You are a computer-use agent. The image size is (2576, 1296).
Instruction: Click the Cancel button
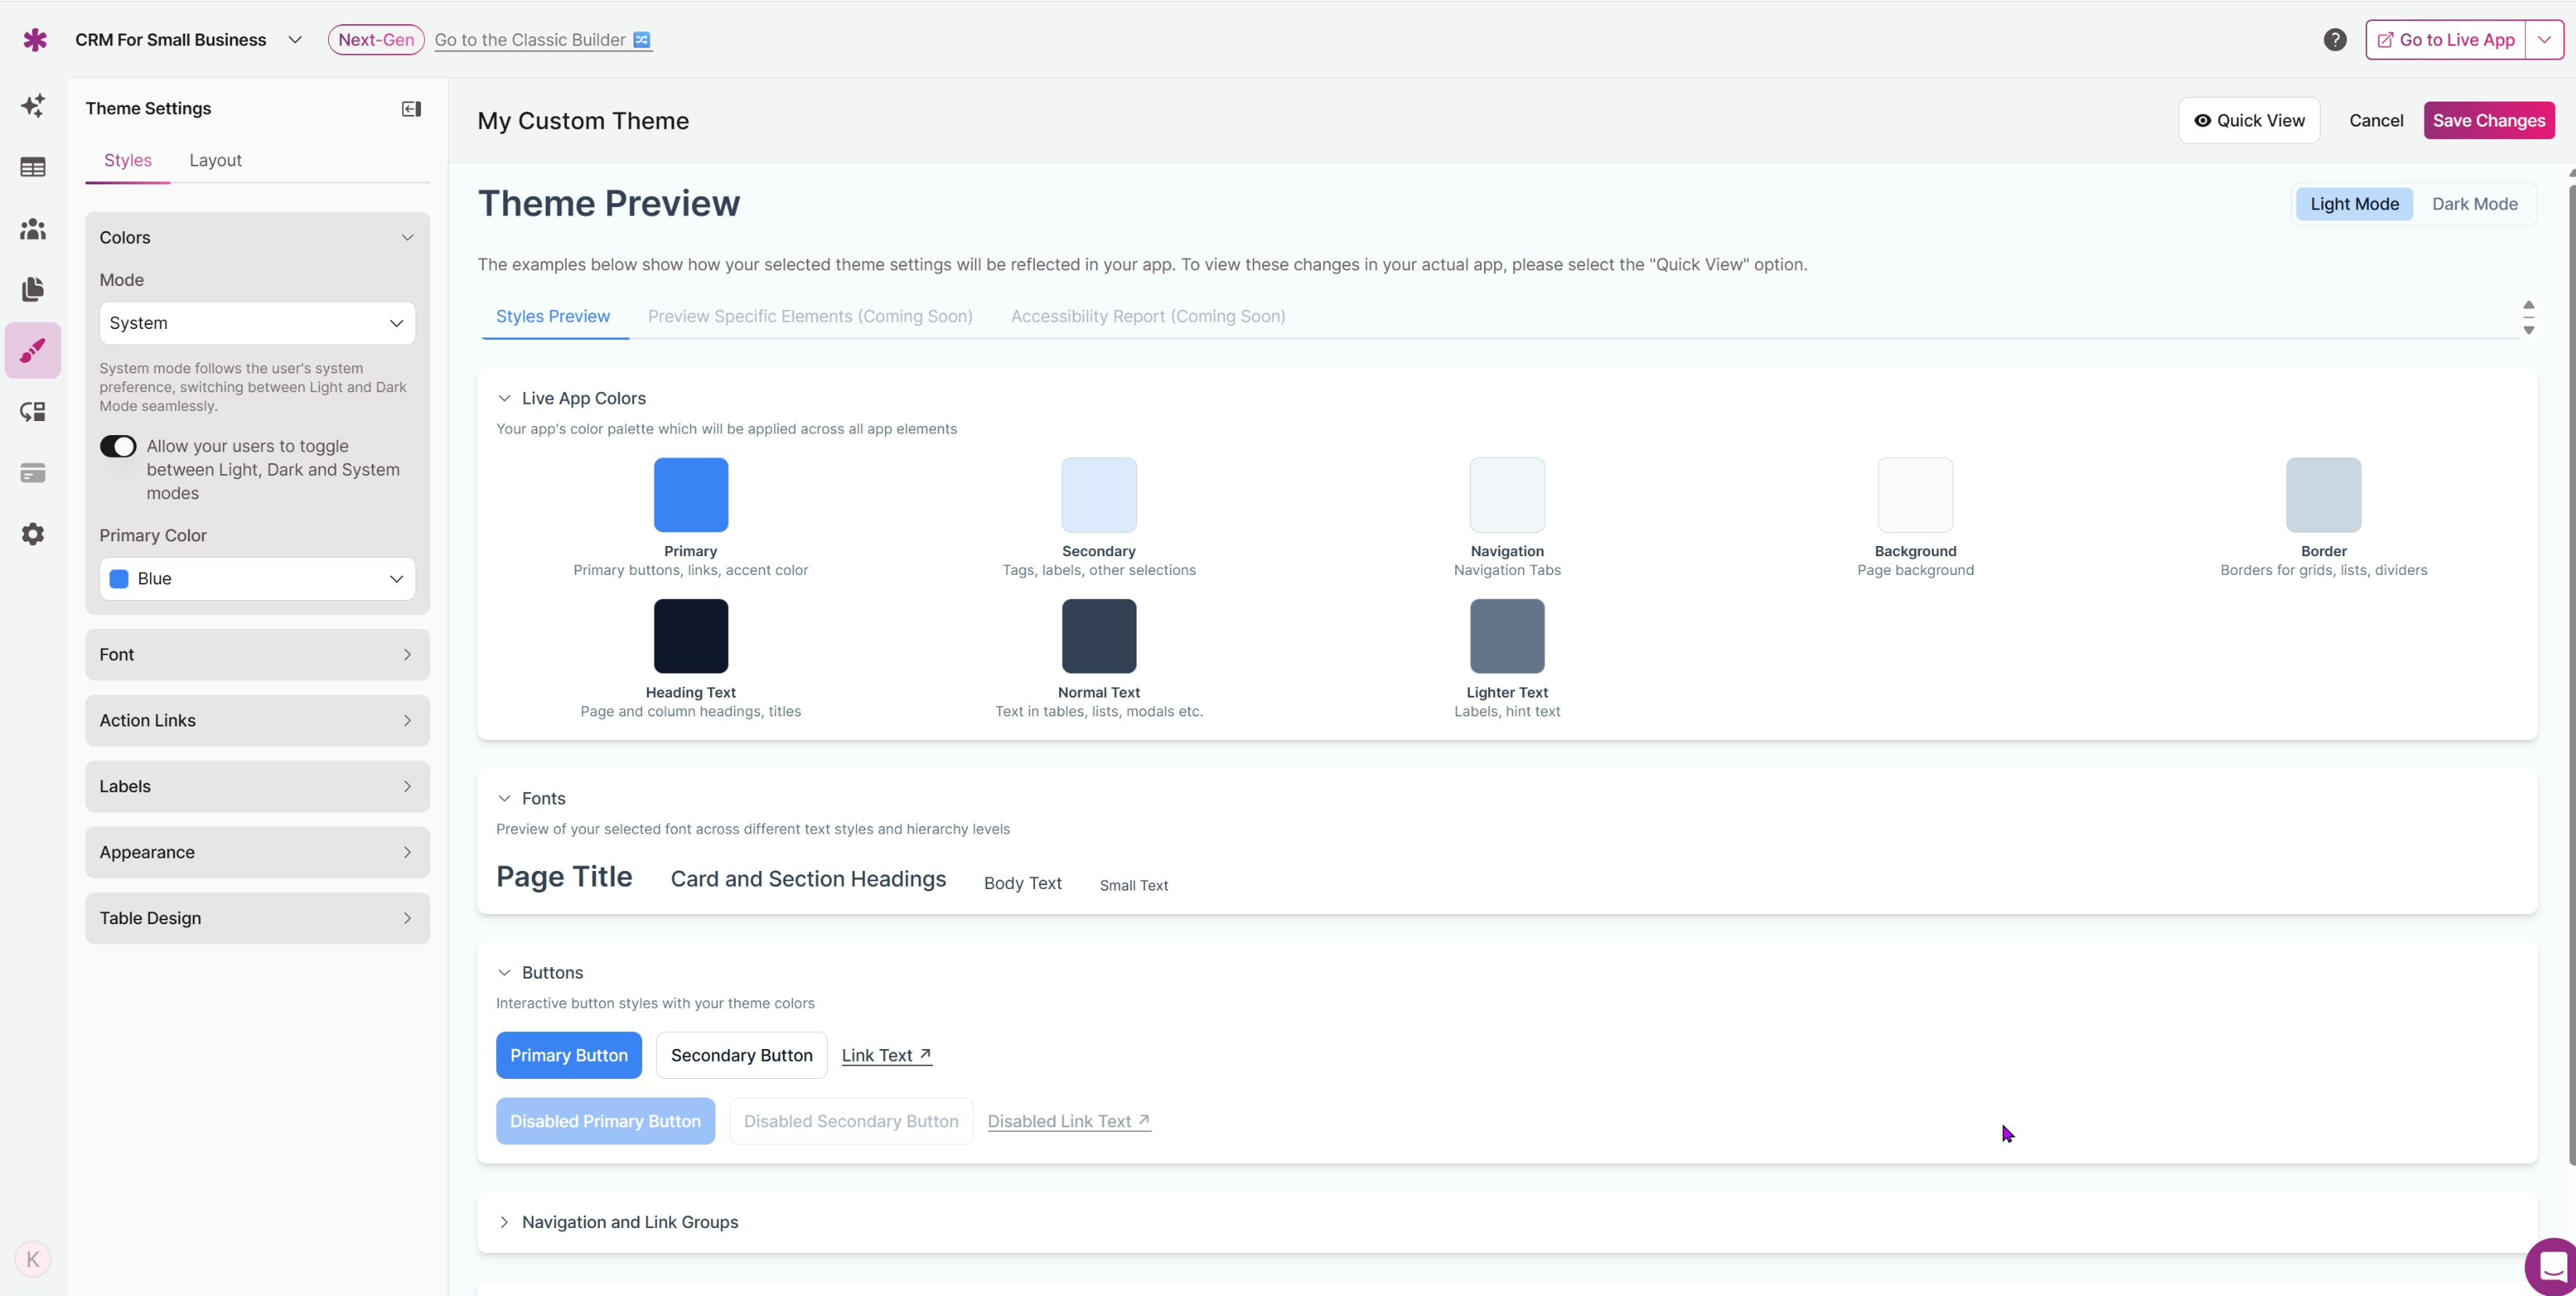(x=2376, y=121)
